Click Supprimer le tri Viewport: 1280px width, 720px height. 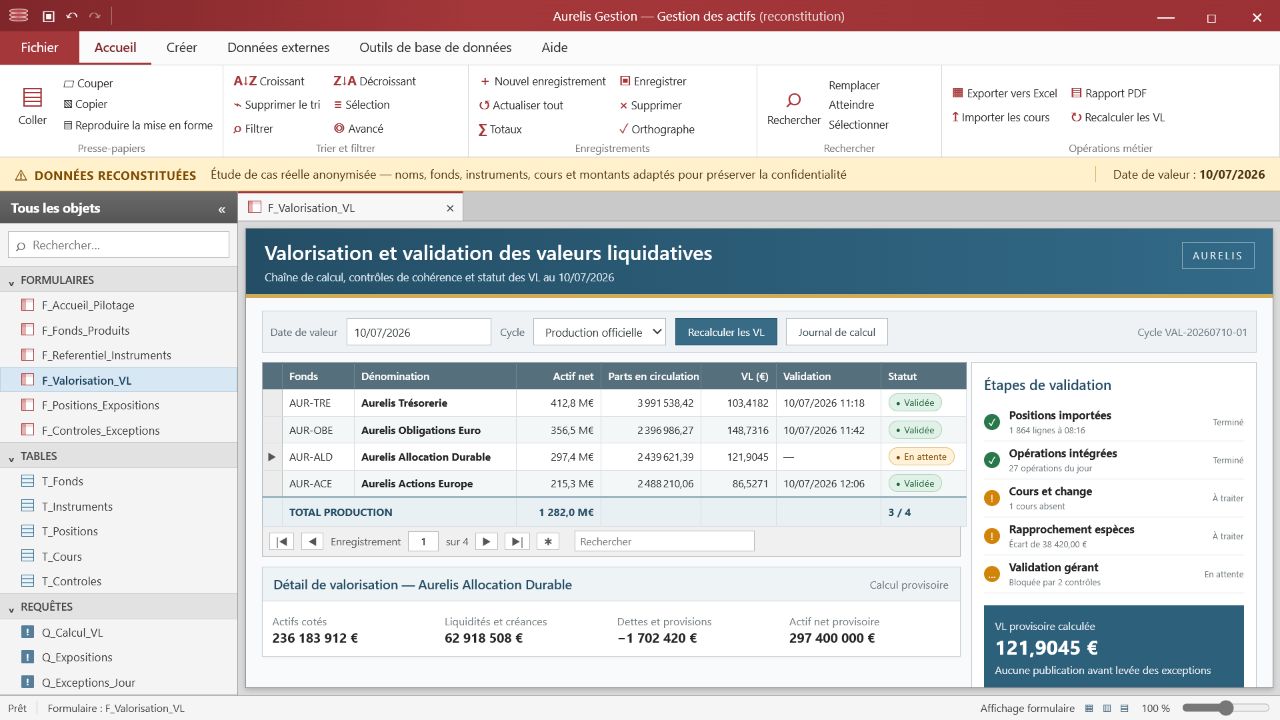pyautogui.click(x=276, y=105)
